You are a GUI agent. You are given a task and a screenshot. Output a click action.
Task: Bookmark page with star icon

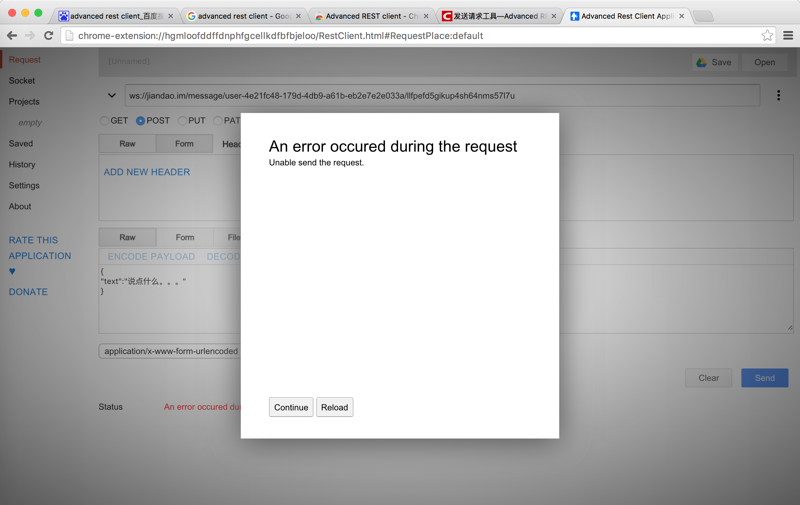pos(767,35)
